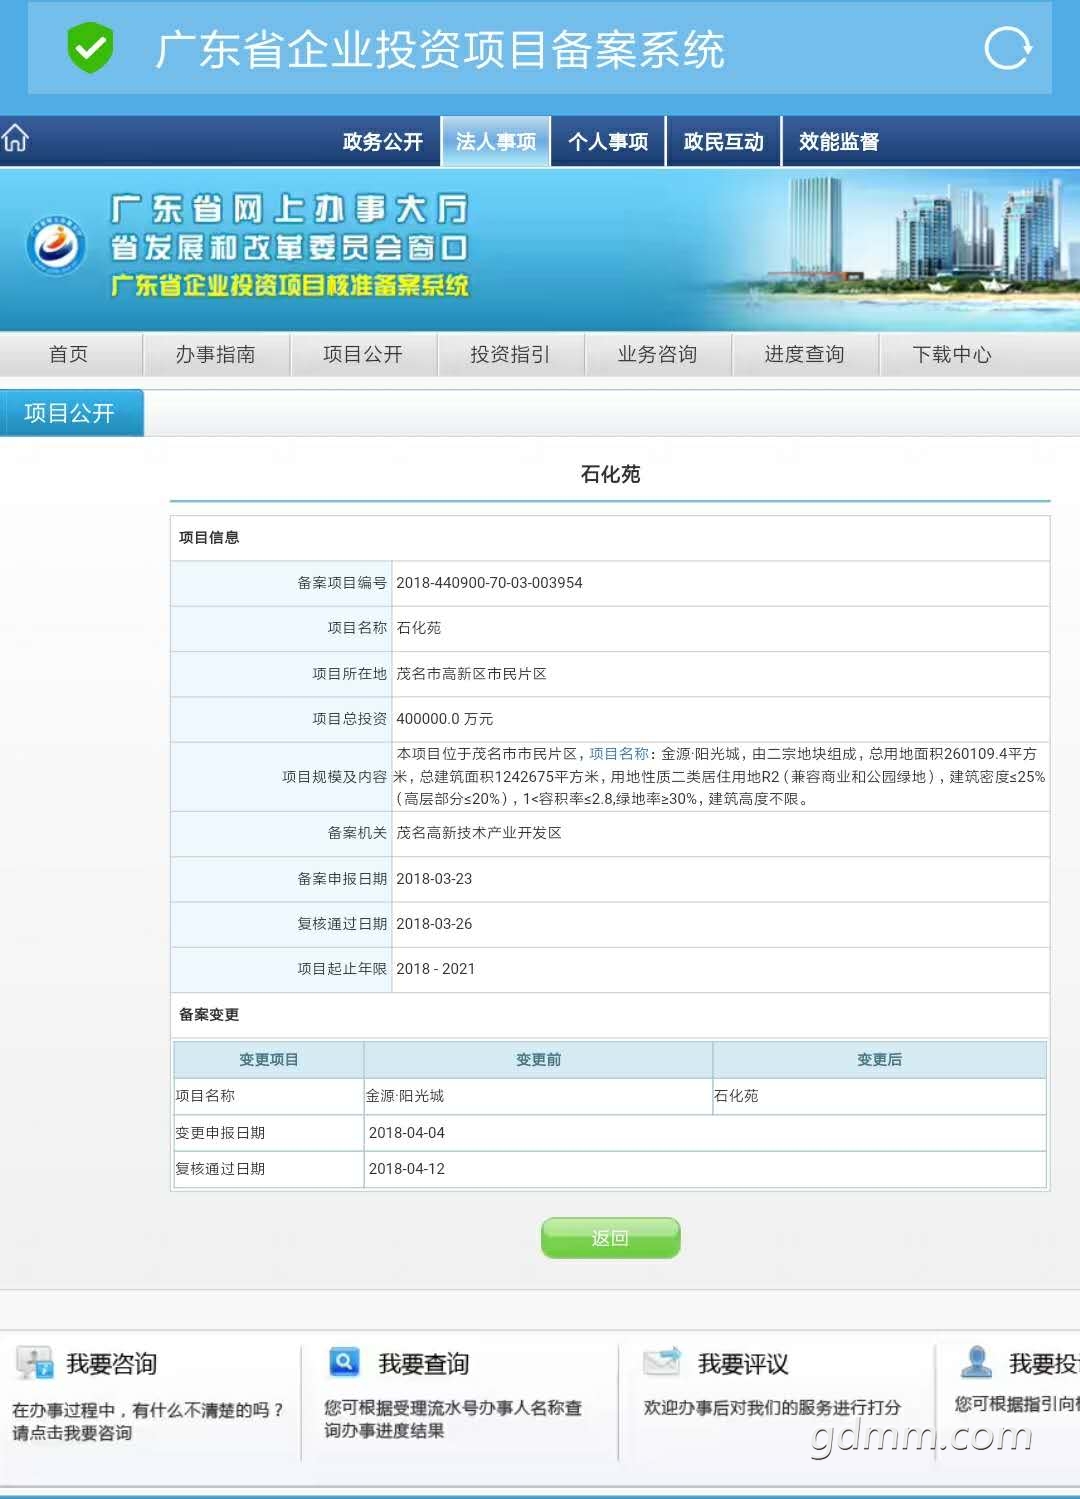Click the 我要评议 heading link
The height and width of the screenshot is (1499, 1080).
click(743, 1364)
